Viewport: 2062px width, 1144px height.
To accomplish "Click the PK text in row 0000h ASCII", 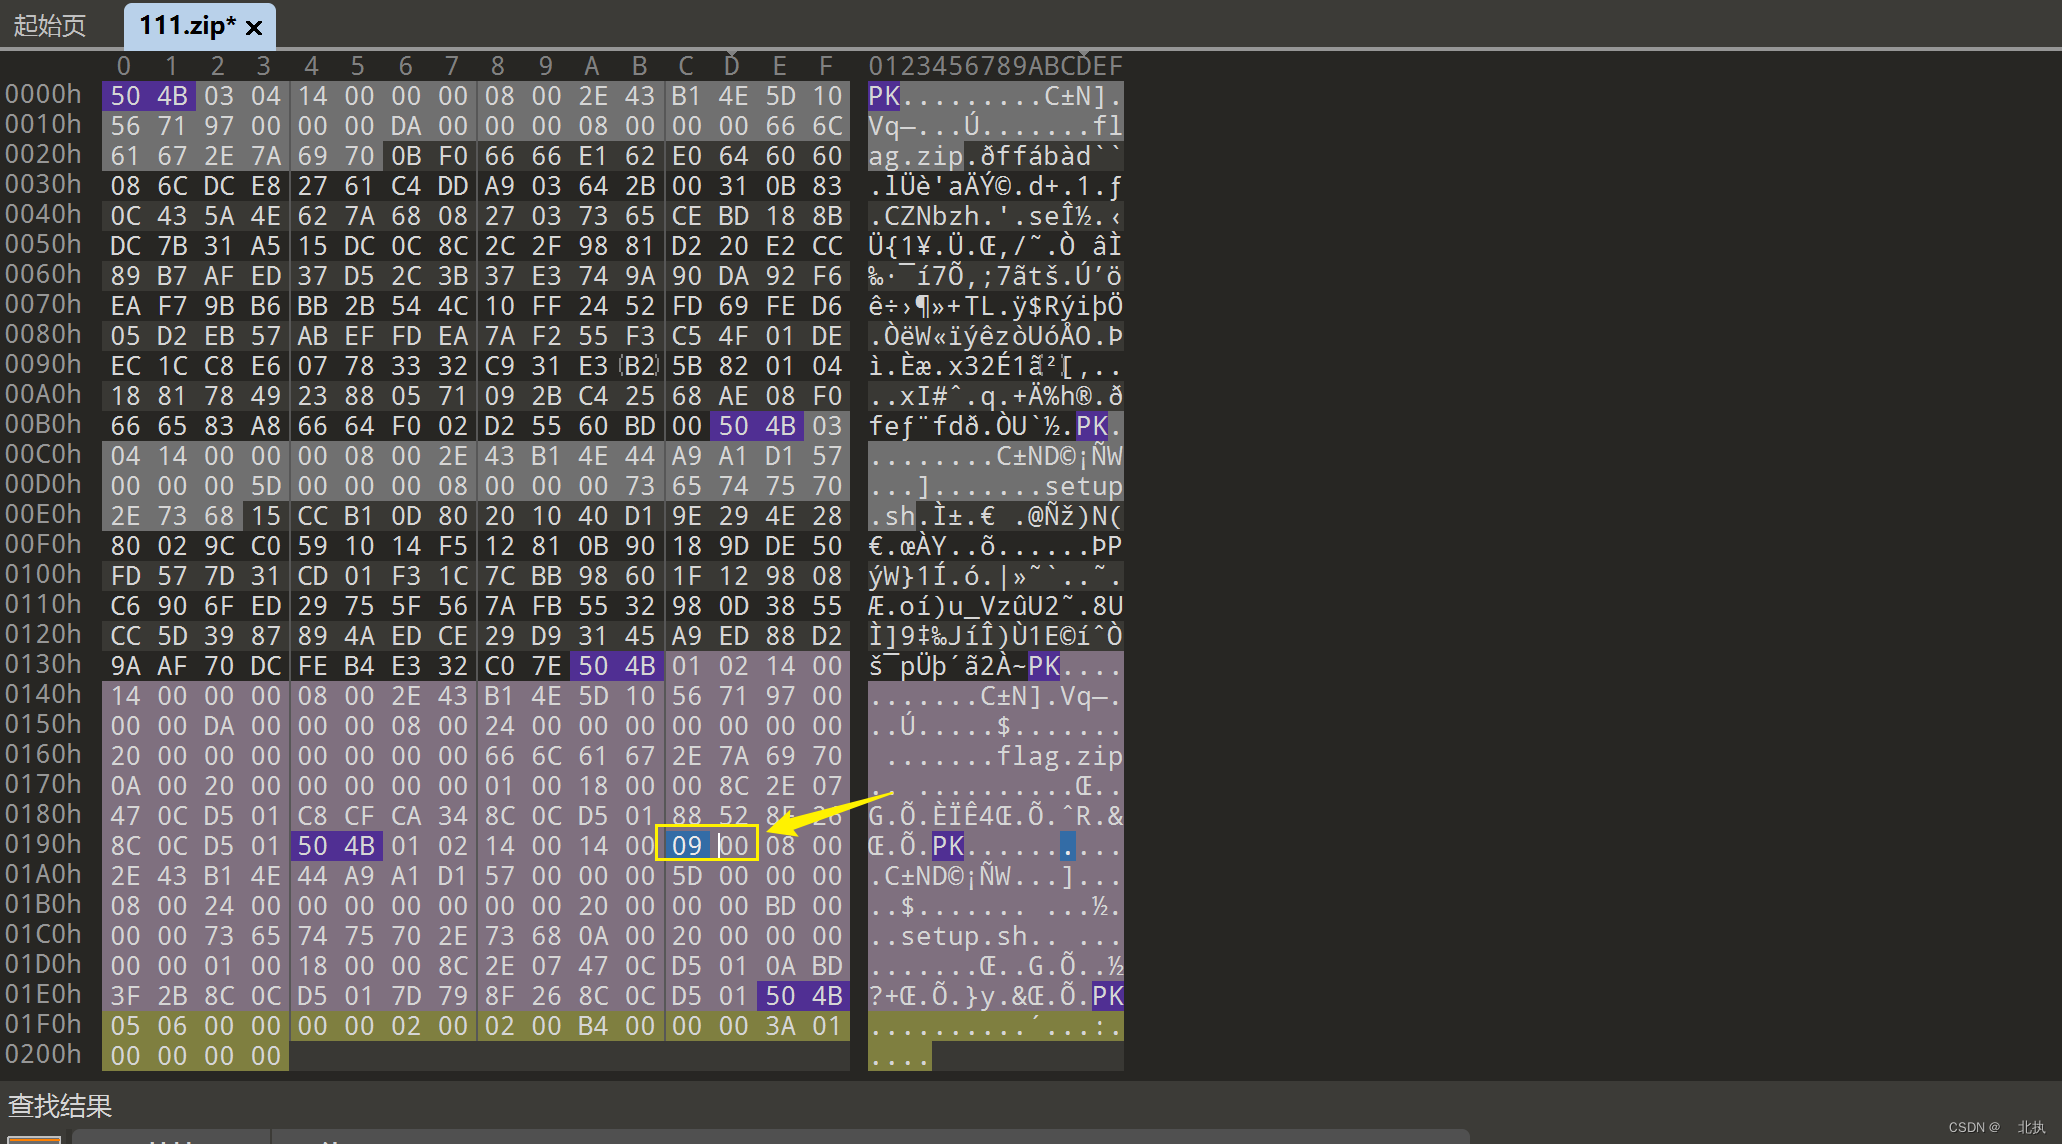I will coord(884,96).
